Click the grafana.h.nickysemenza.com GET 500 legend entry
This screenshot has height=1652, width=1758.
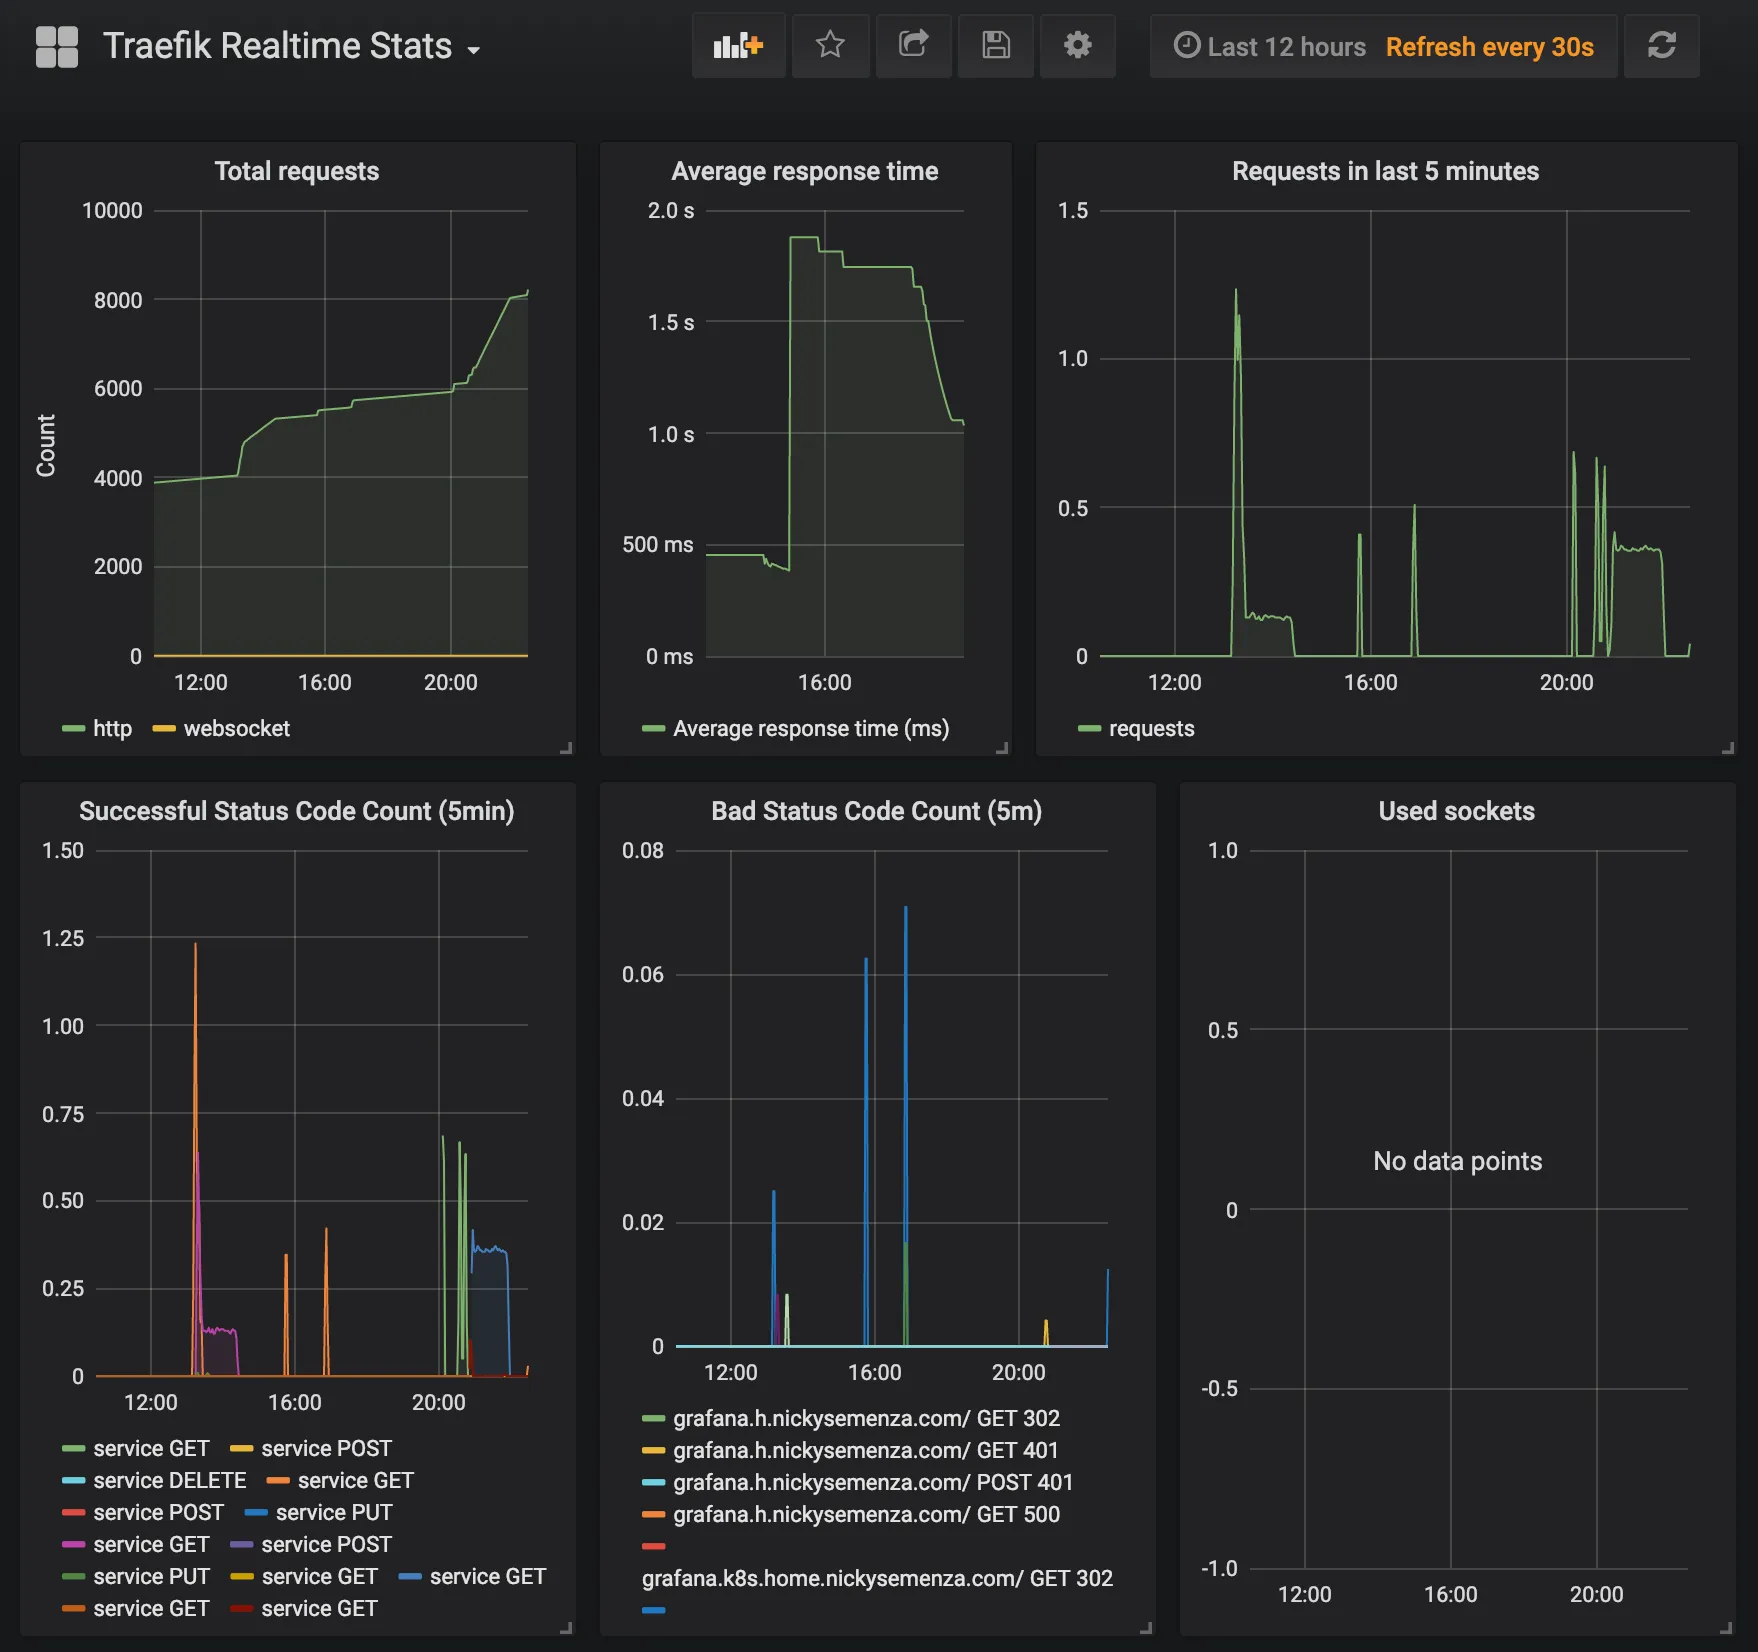click(x=868, y=1514)
